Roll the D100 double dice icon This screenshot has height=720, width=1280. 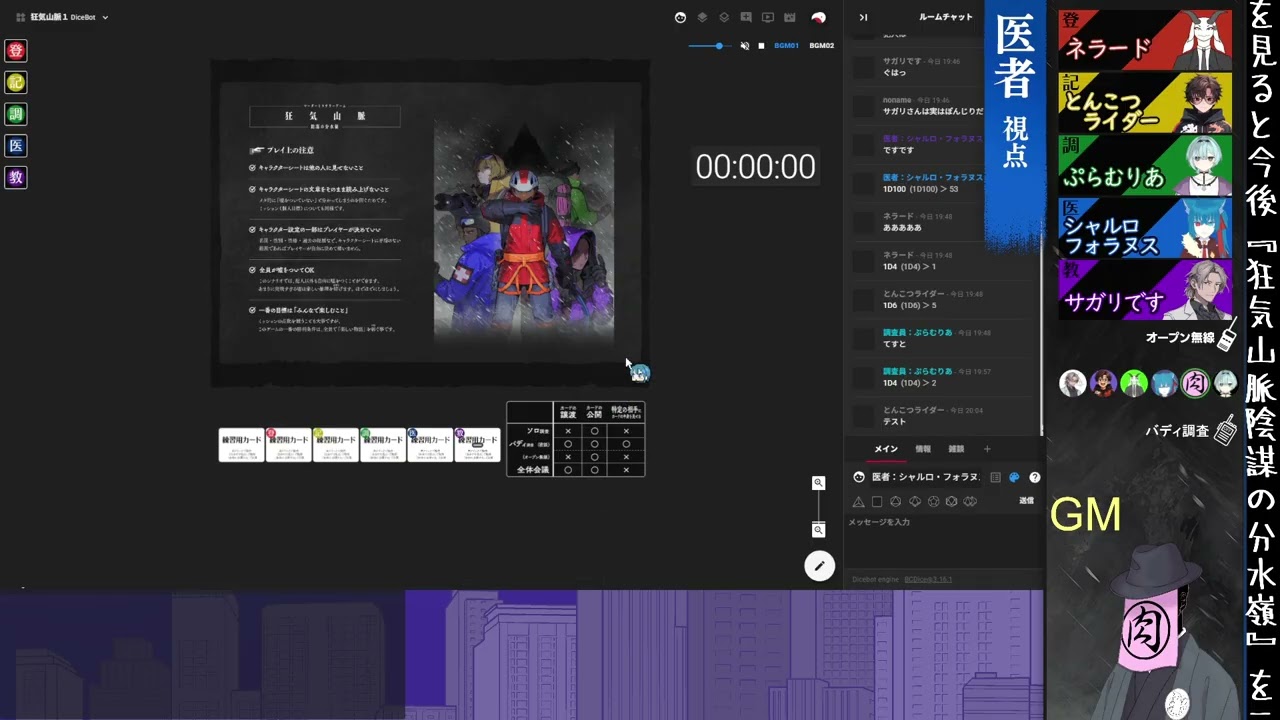pos(970,502)
